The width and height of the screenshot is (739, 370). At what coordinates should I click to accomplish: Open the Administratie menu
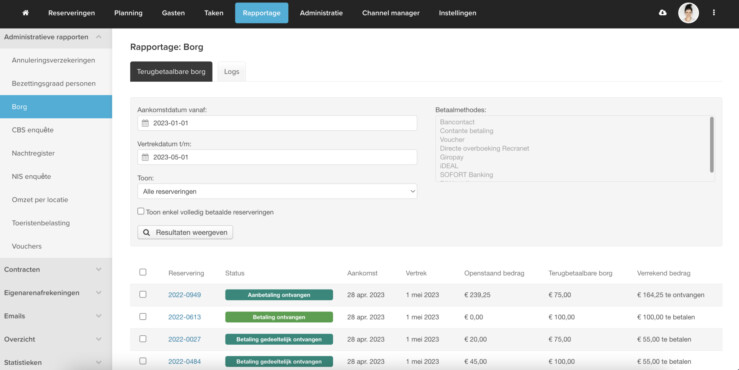(x=321, y=13)
